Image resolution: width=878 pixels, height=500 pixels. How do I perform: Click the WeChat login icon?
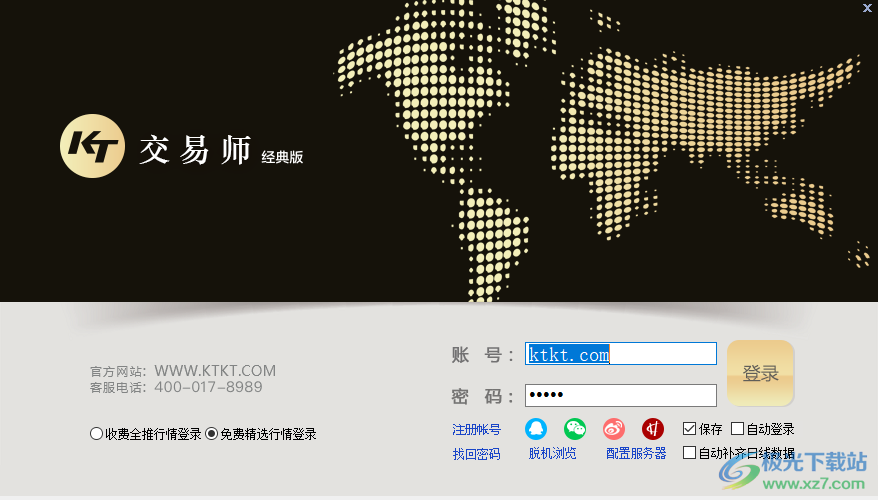(x=575, y=429)
